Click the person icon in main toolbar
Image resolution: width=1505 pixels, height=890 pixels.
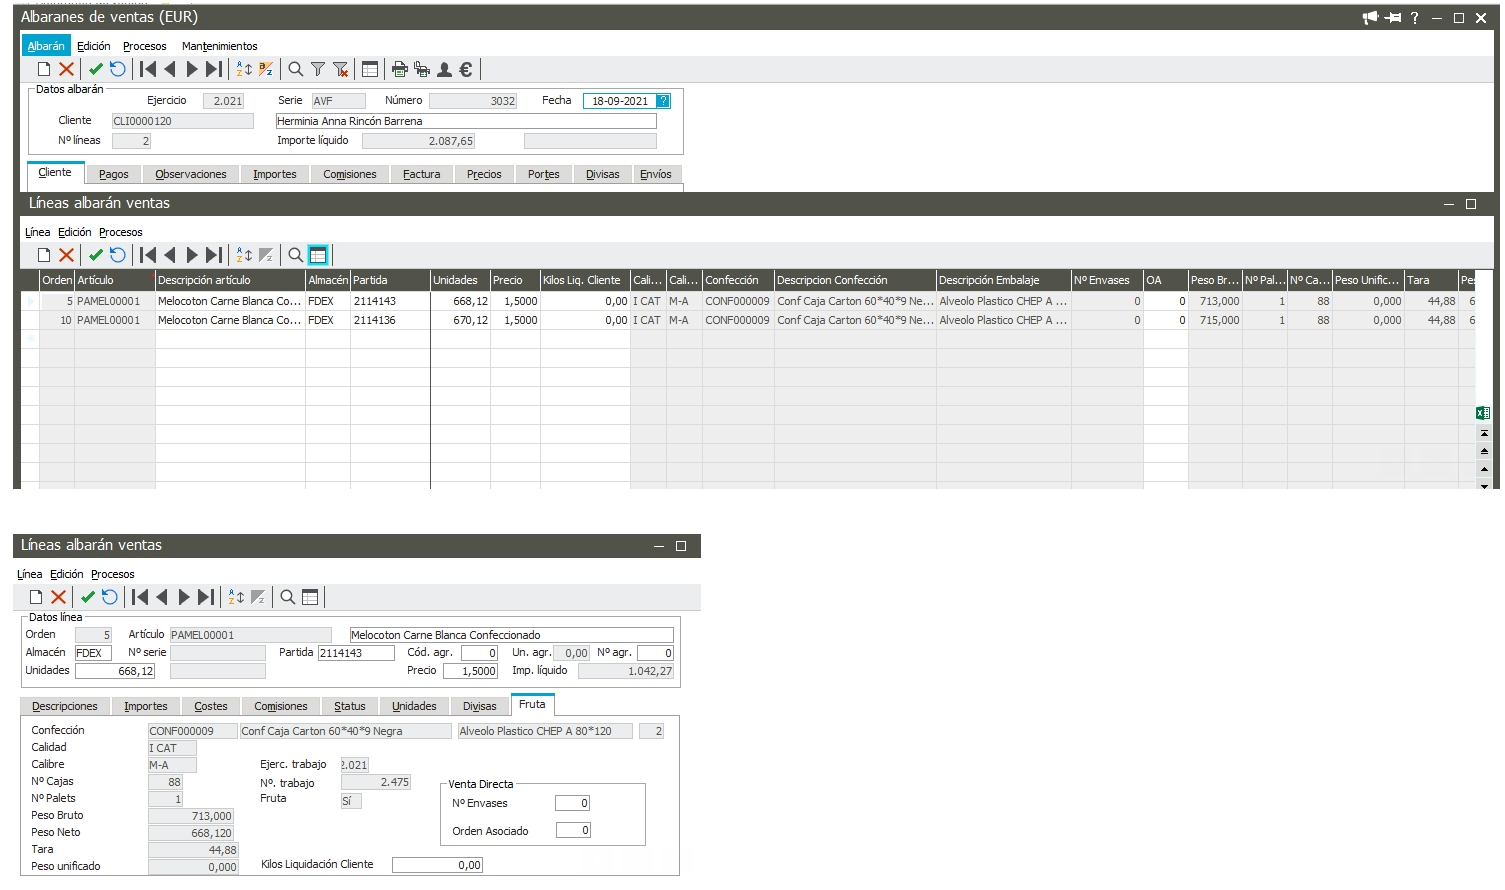point(444,69)
